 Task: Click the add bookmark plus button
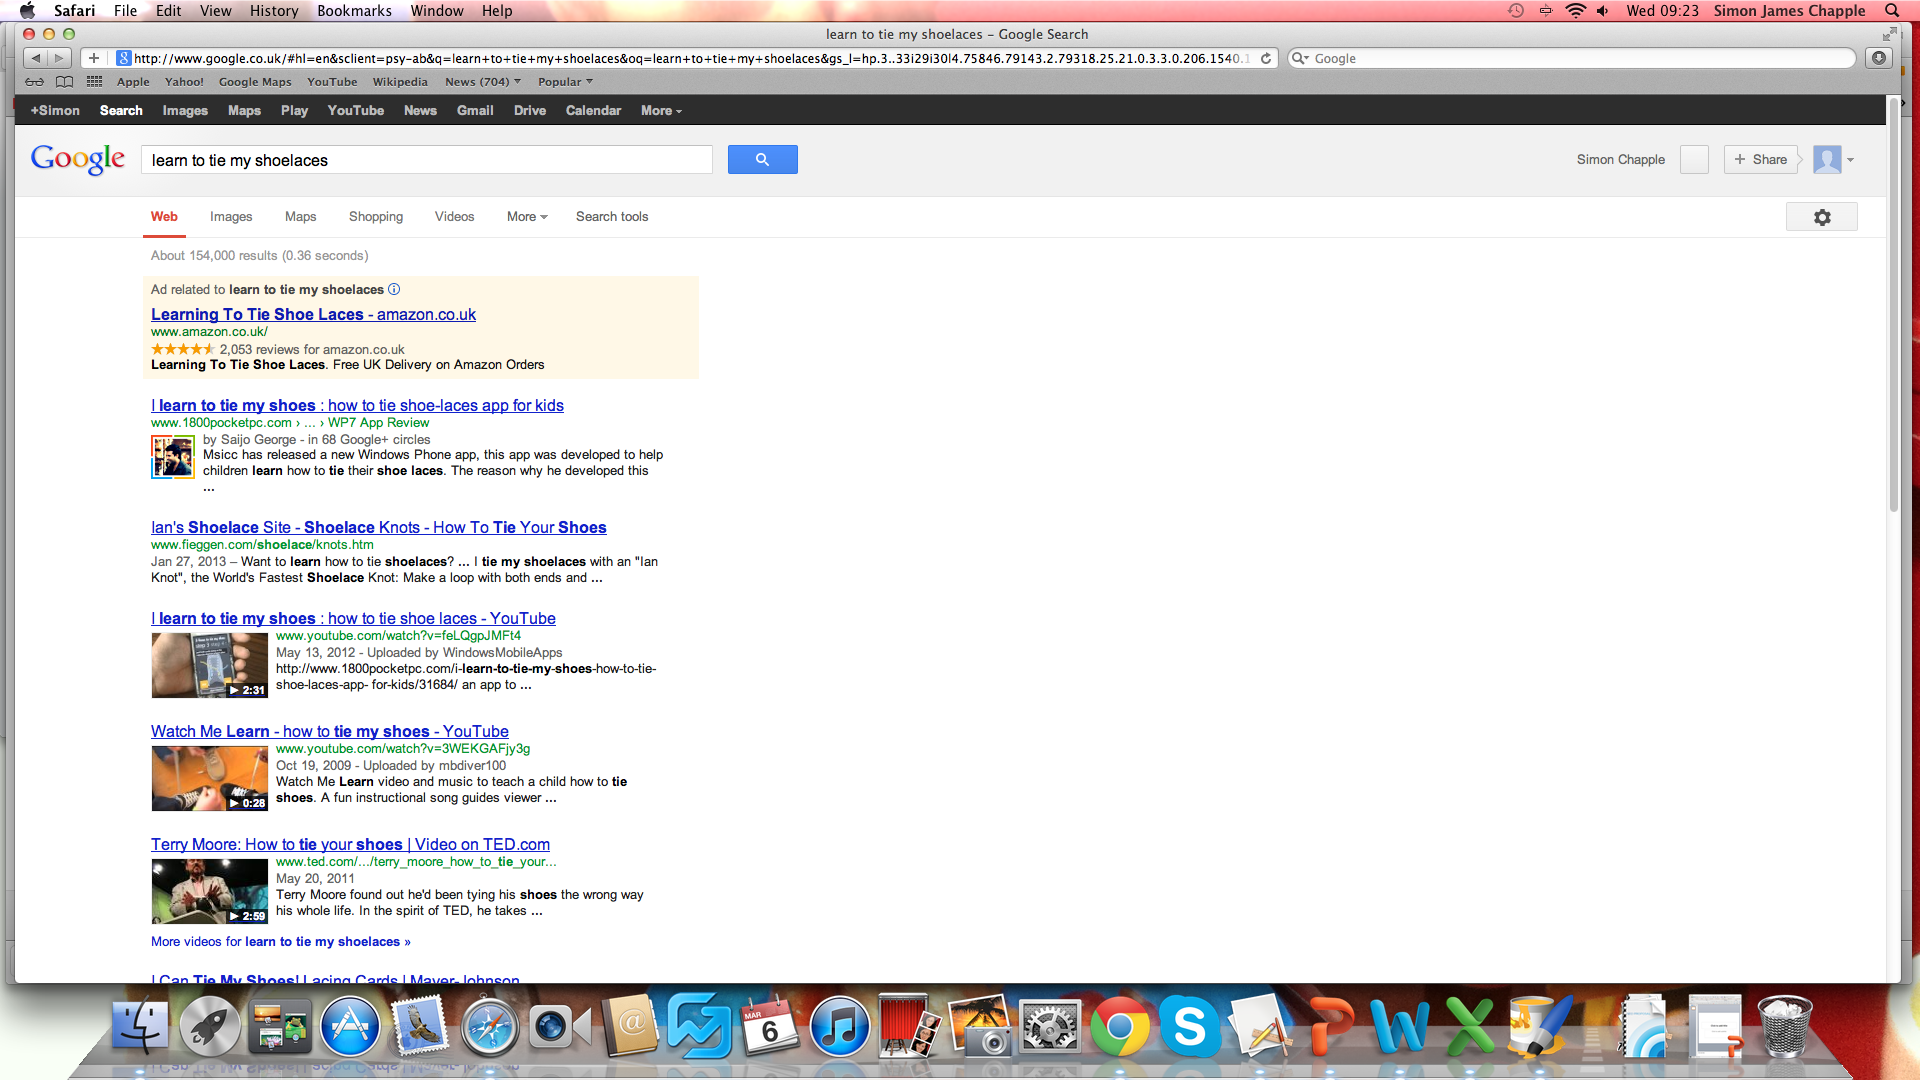[94, 58]
